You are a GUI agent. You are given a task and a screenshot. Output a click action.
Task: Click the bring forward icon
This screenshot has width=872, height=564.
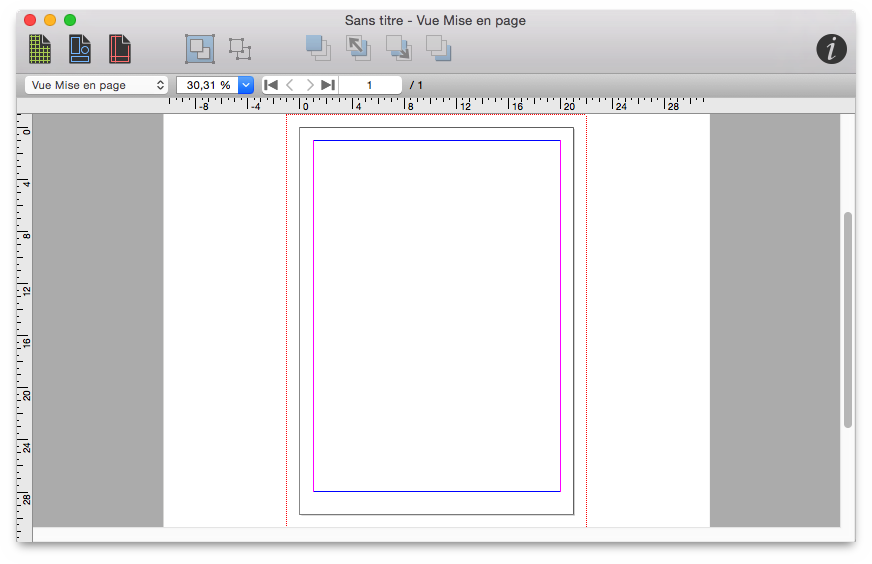click(x=318, y=48)
